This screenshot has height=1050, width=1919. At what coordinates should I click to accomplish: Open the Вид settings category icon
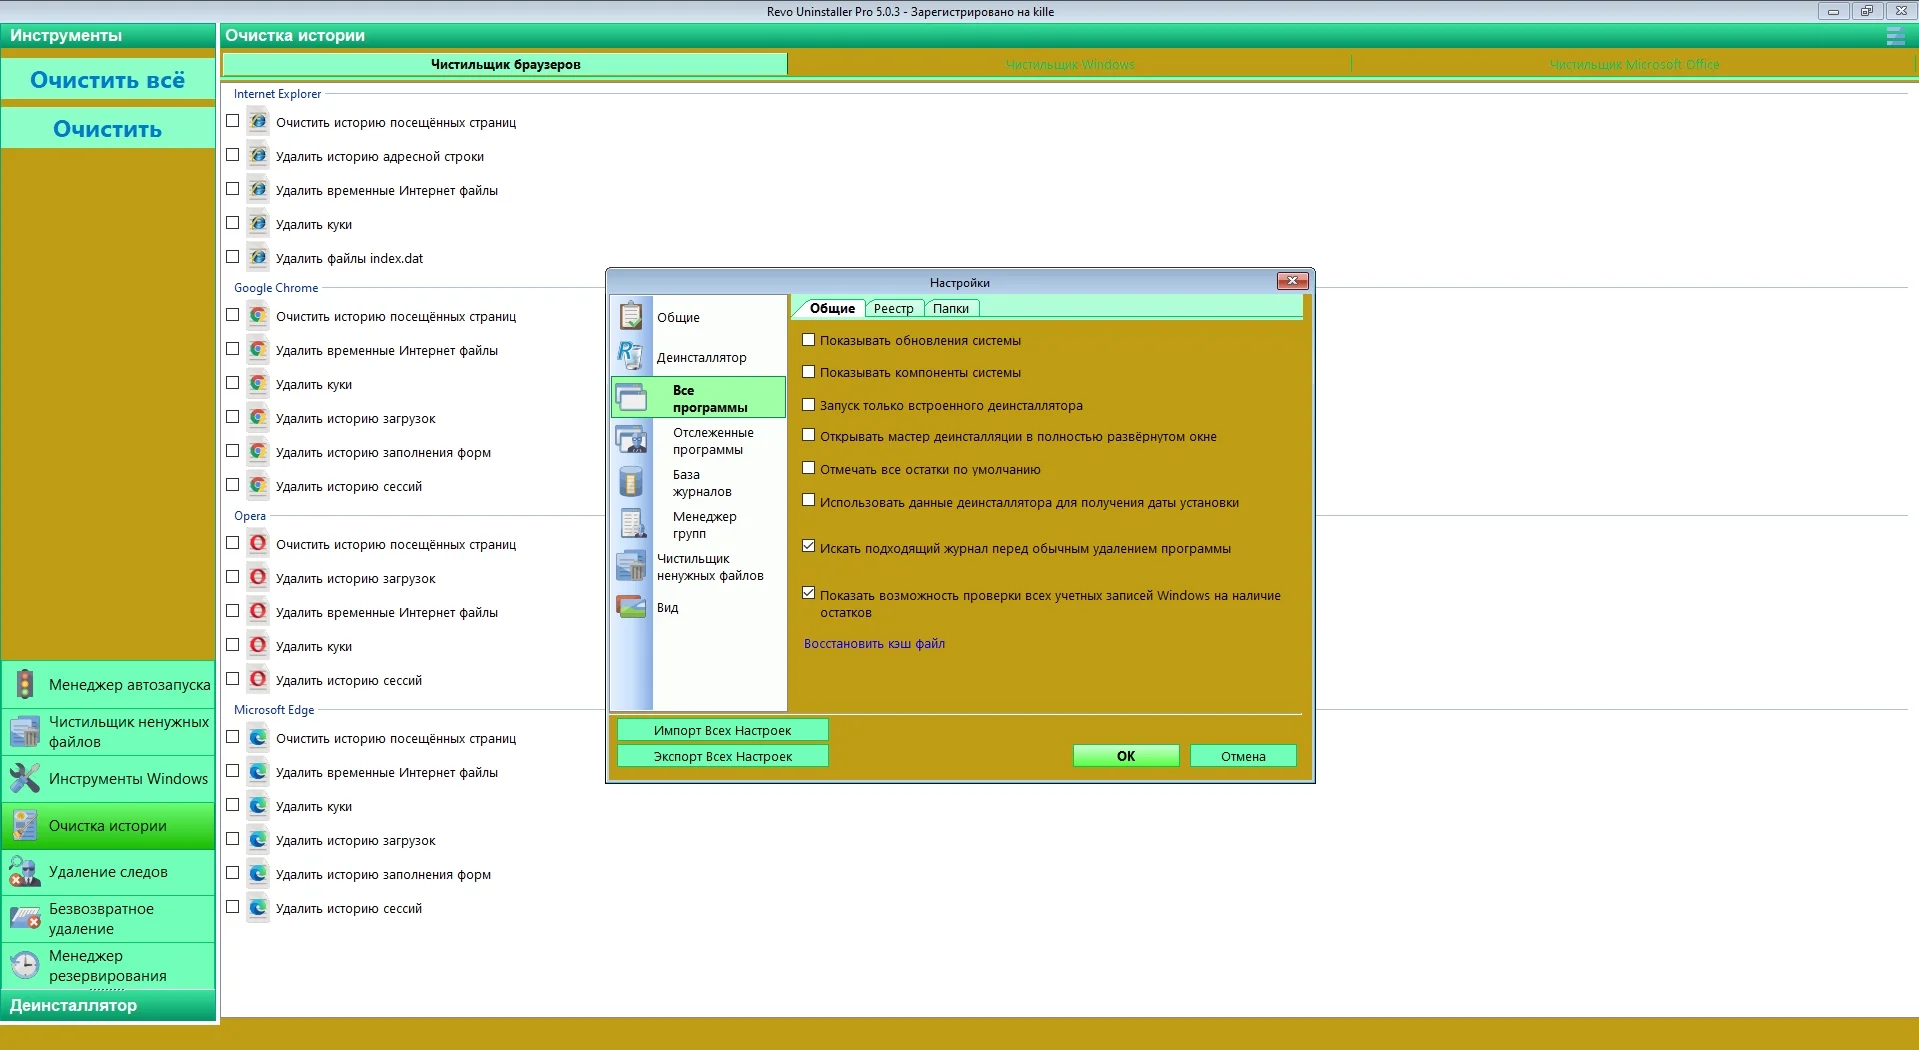coord(631,607)
